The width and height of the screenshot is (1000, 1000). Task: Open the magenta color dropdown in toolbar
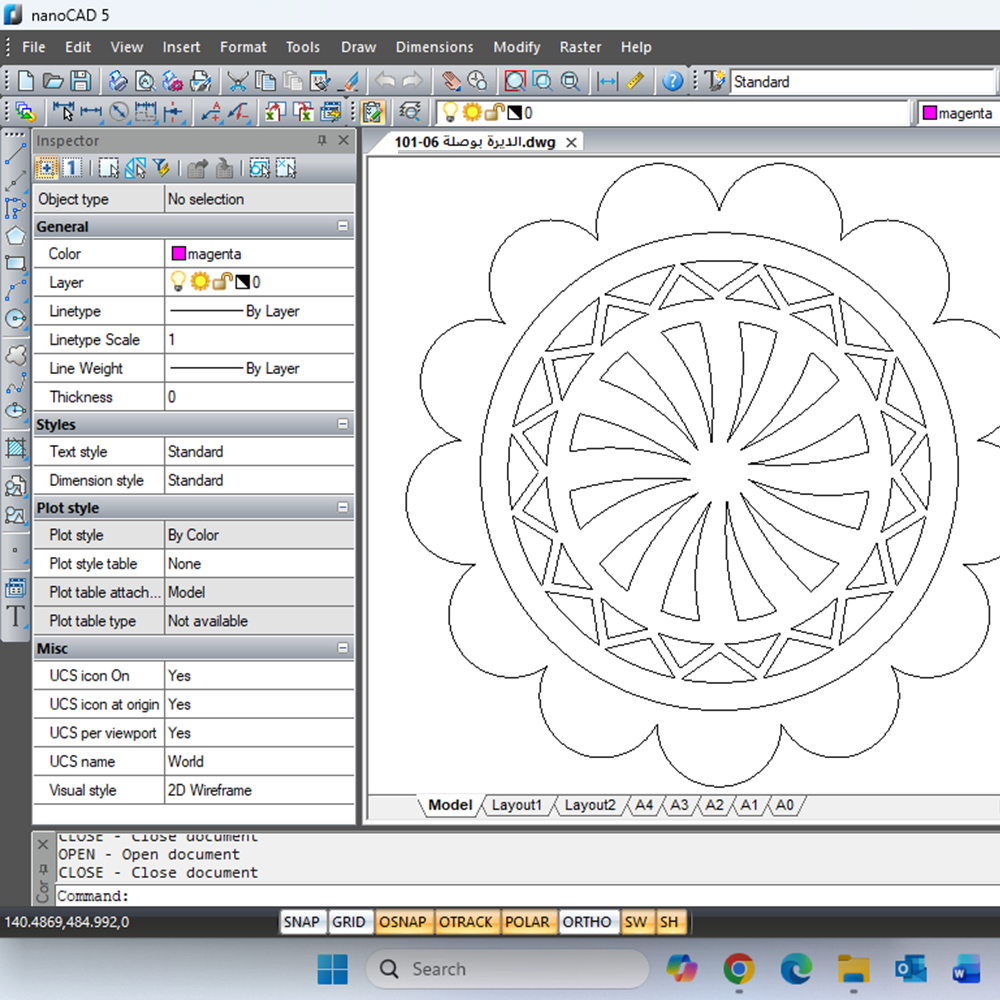958,113
